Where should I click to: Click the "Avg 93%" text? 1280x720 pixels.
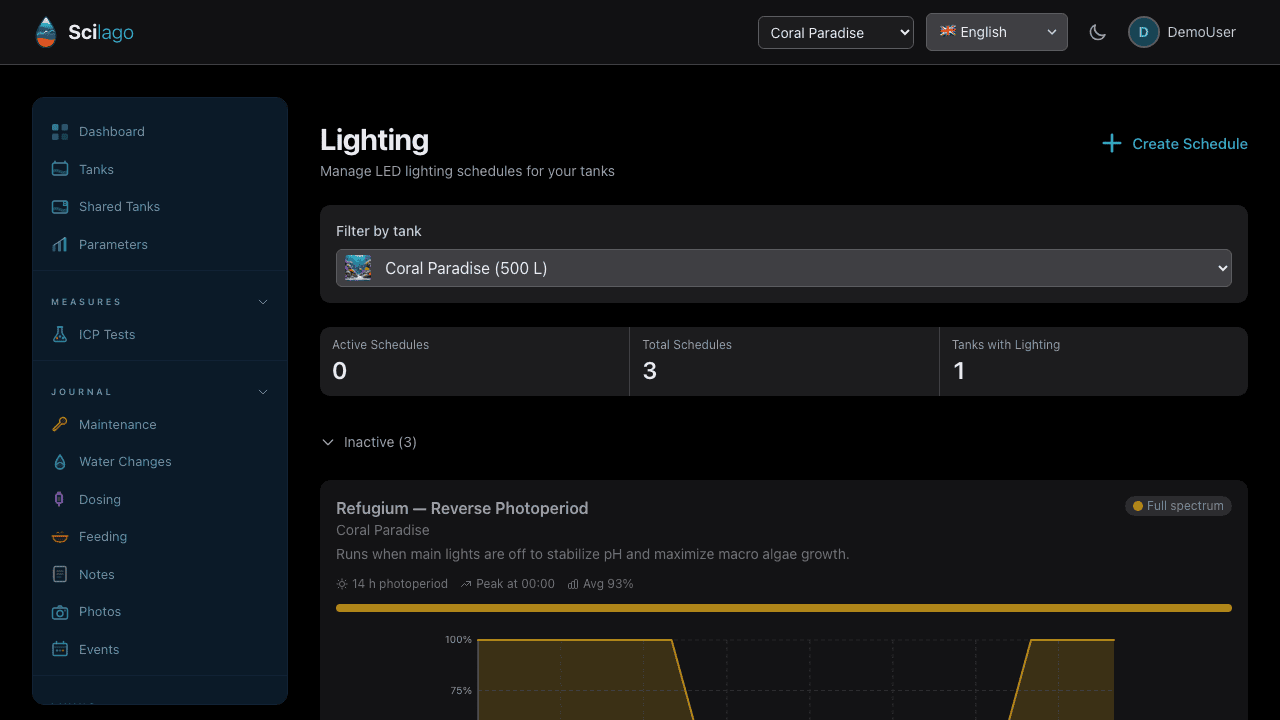pyautogui.click(x=608, y=584)
